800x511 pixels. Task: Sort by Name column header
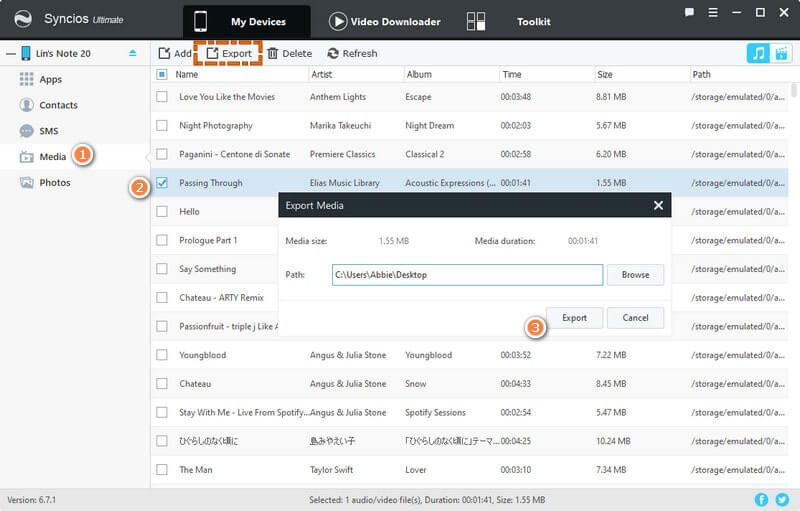coord(187,74)
